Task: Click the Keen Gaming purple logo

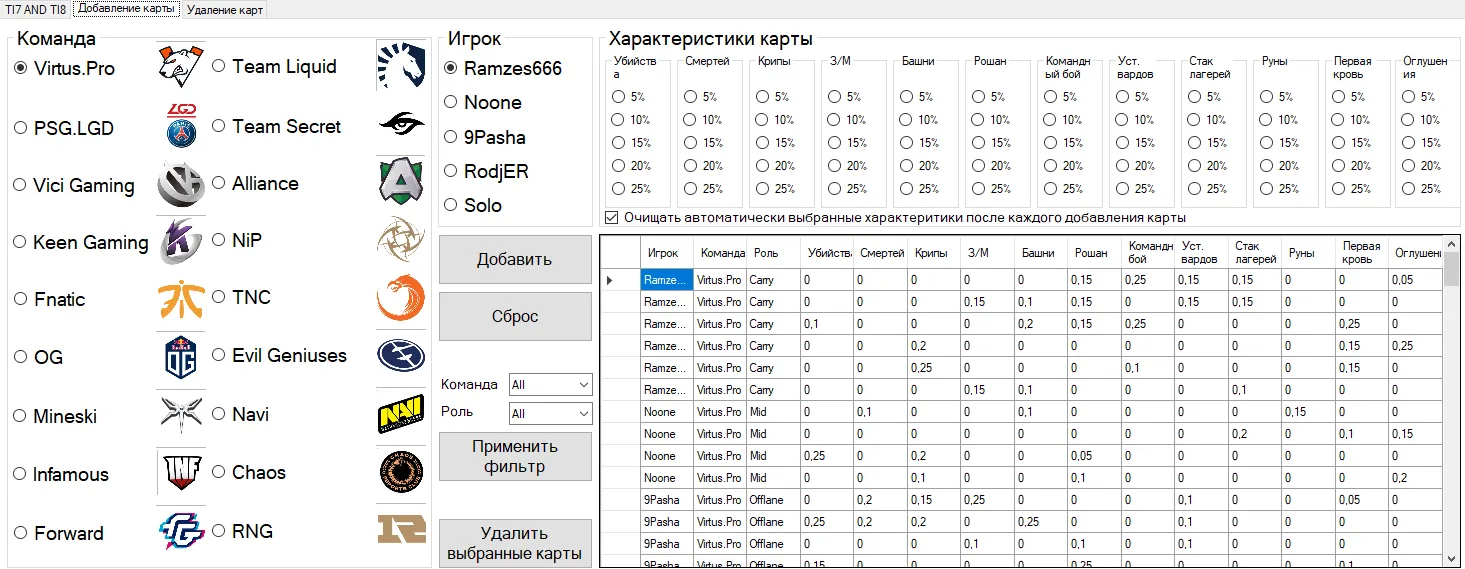Action: (x=181, y=241)
